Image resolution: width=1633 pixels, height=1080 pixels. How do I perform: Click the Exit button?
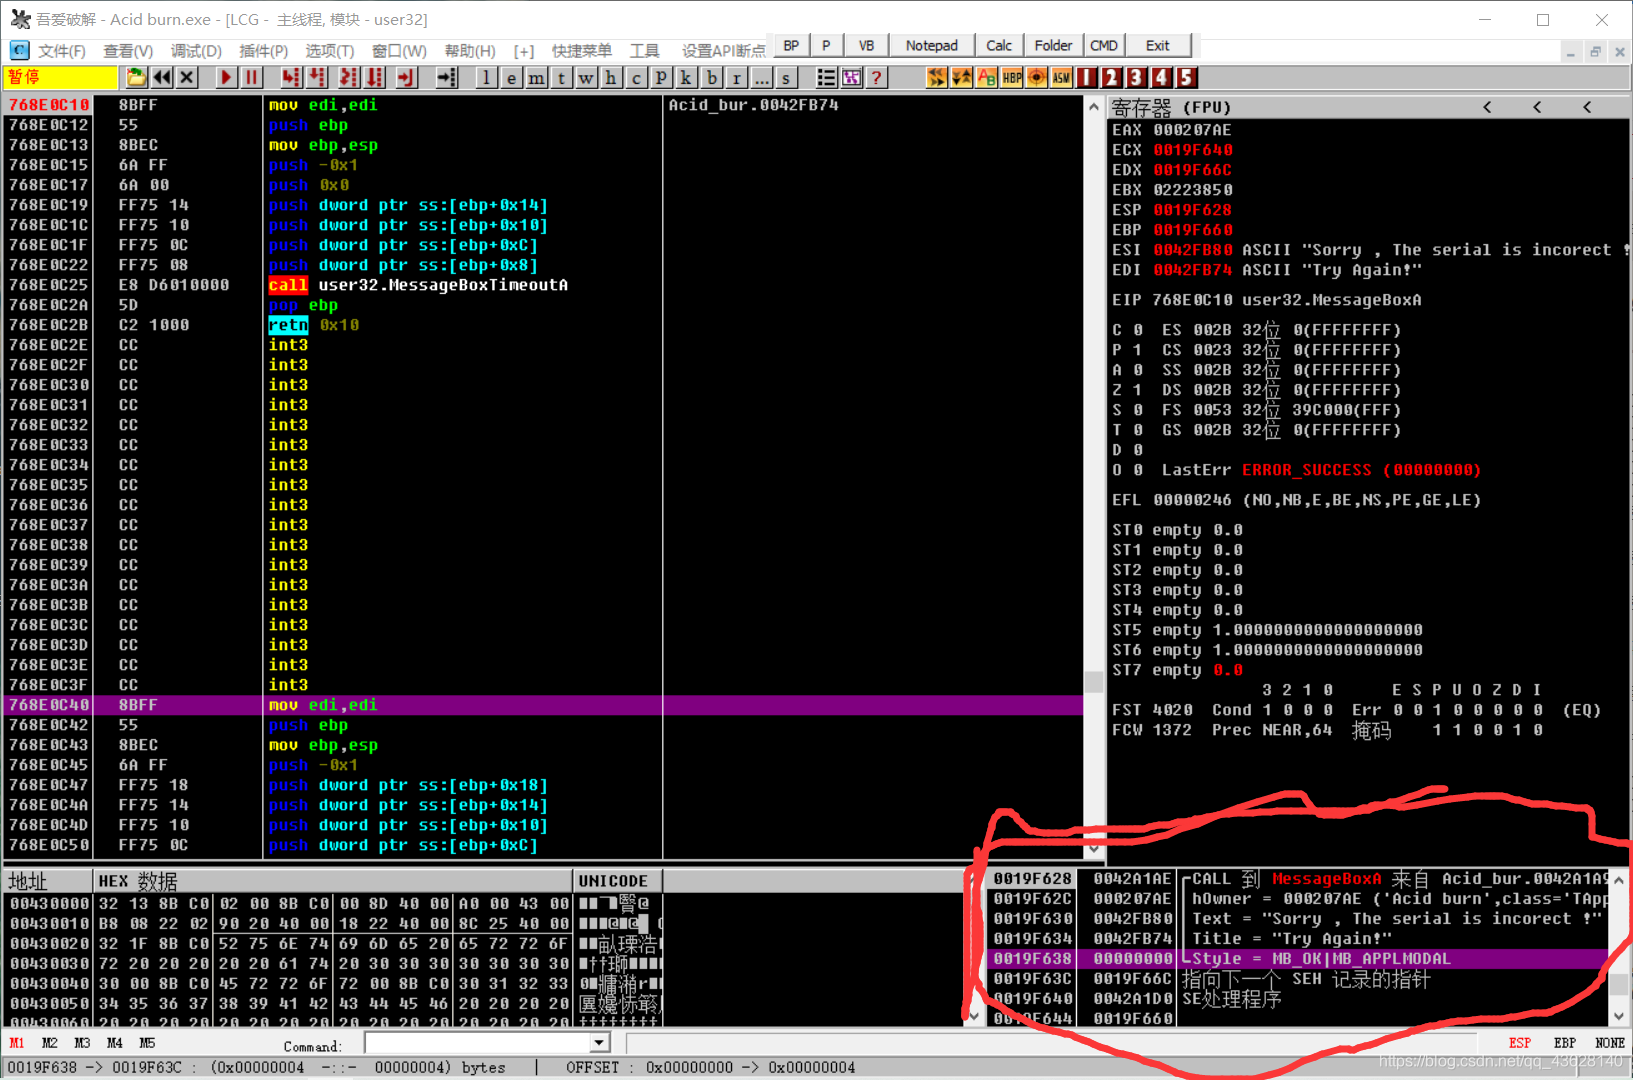coord(1158,45)
